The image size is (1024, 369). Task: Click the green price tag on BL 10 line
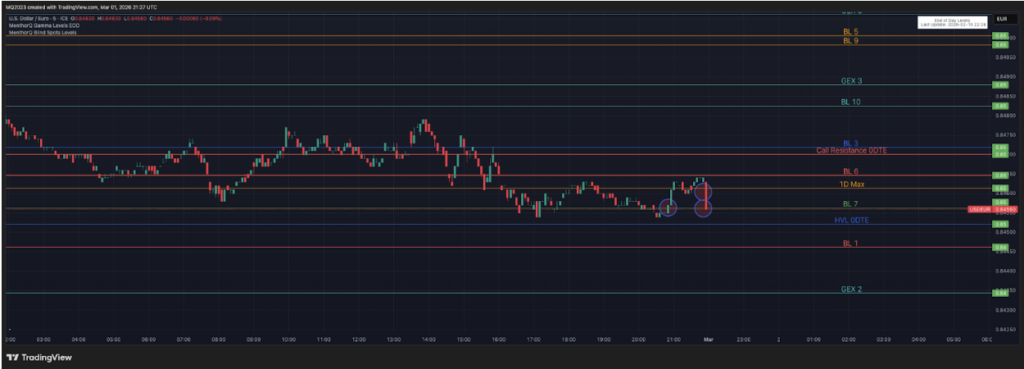[x=1000, y=106]
